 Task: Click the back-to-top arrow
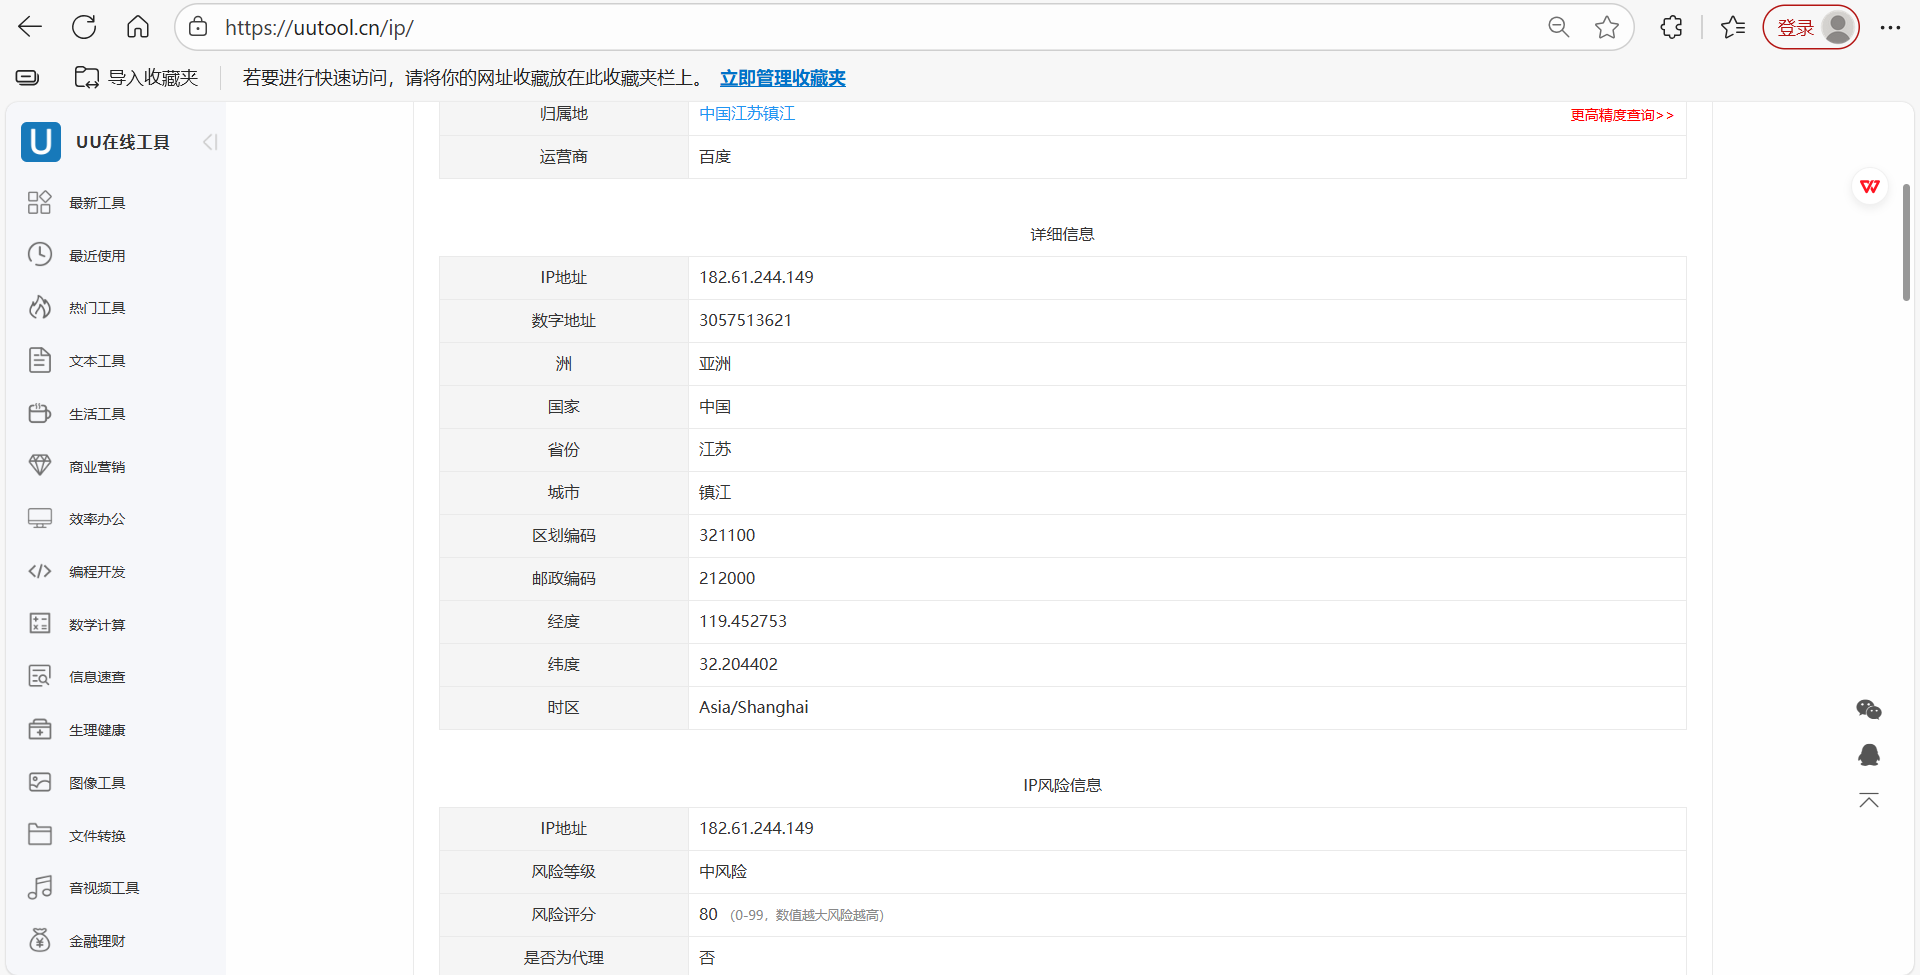click(1868, 801)
